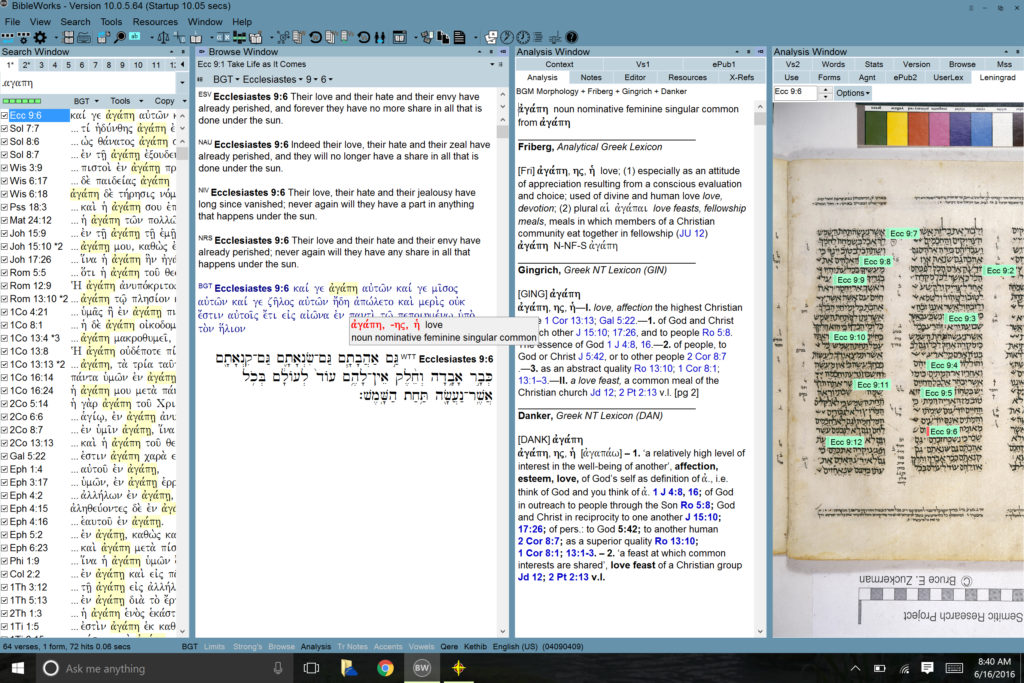Toggle Accents in the status bar
Screen dimensions: 1024x683
388,646
